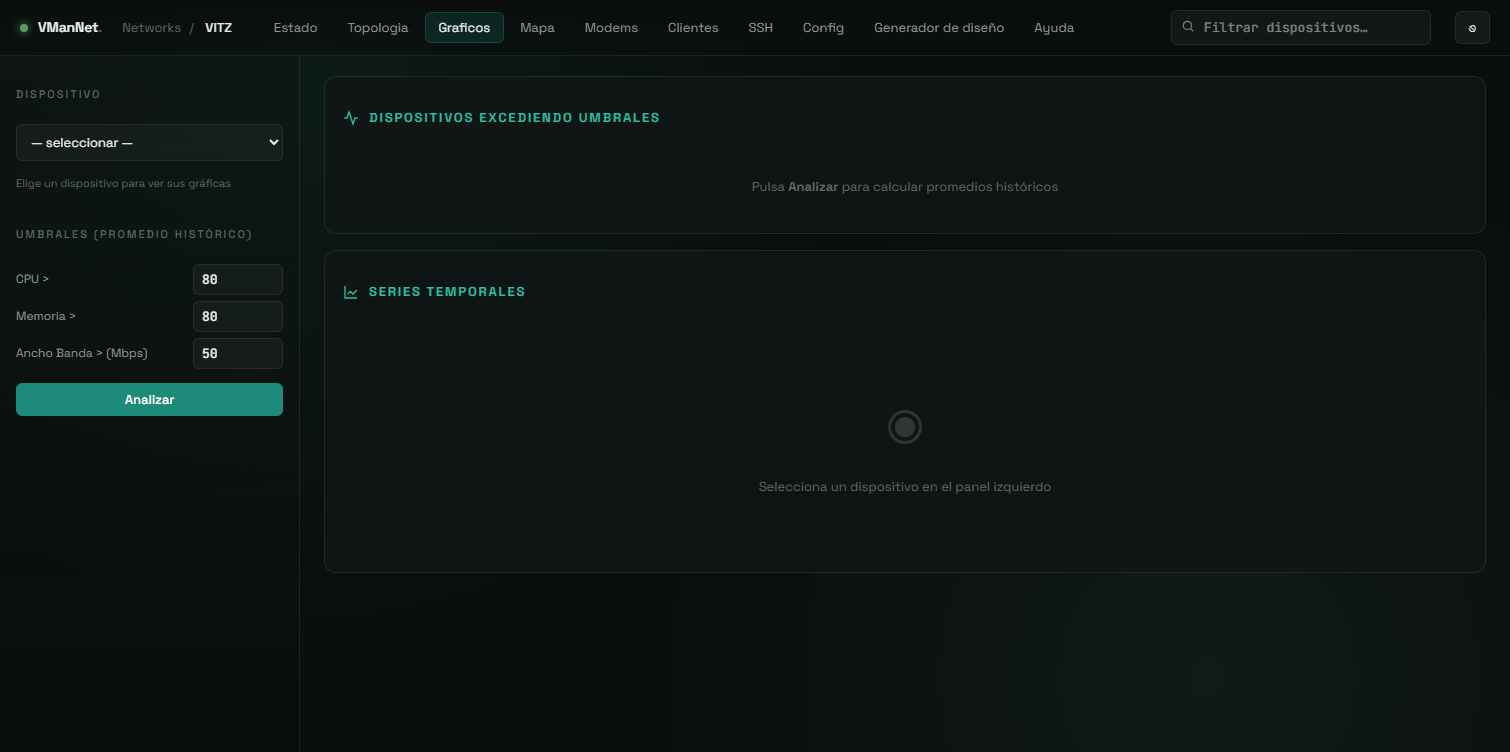1510x752 pixels.
Task: Click the 'Pulsa Analizar para calcular promedios históricos' text
Action: (904, 187)
